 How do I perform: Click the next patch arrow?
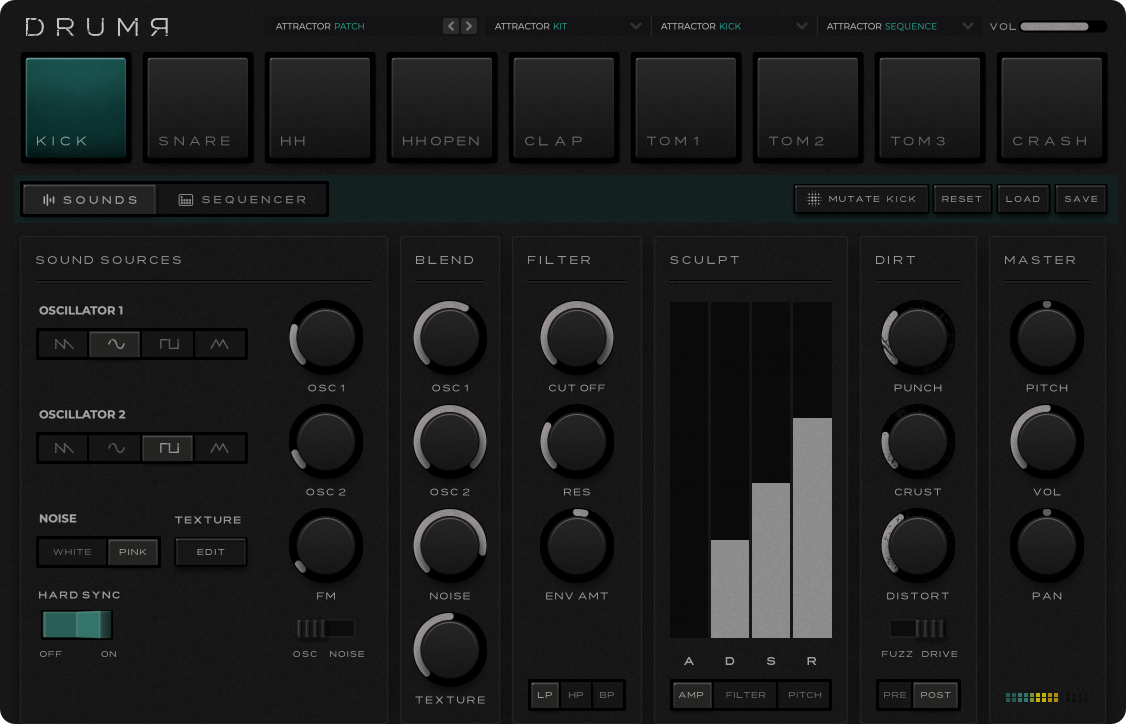(x=469, y=27)
